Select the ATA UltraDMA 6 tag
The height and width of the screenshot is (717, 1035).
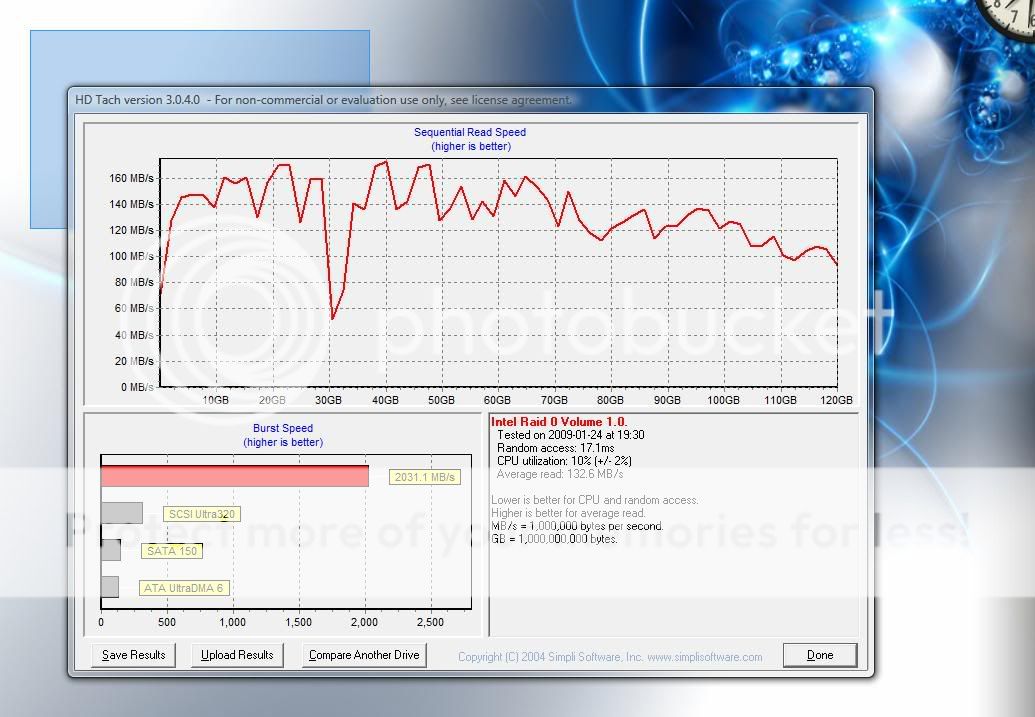[x=184, y=587]
